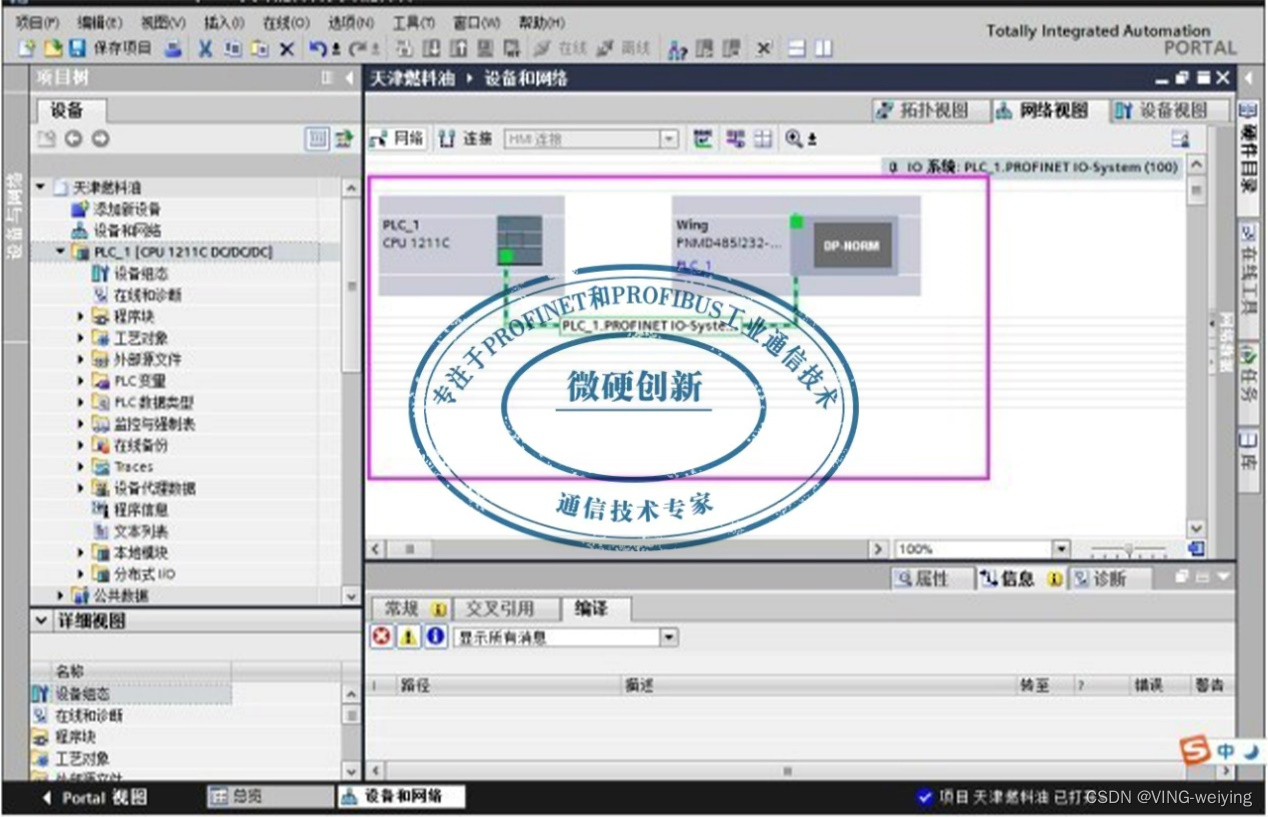The height and width of the screenshot is (817, 1268).
Task: Toggle the 网络 networking mode button
Action: point(397,139)
